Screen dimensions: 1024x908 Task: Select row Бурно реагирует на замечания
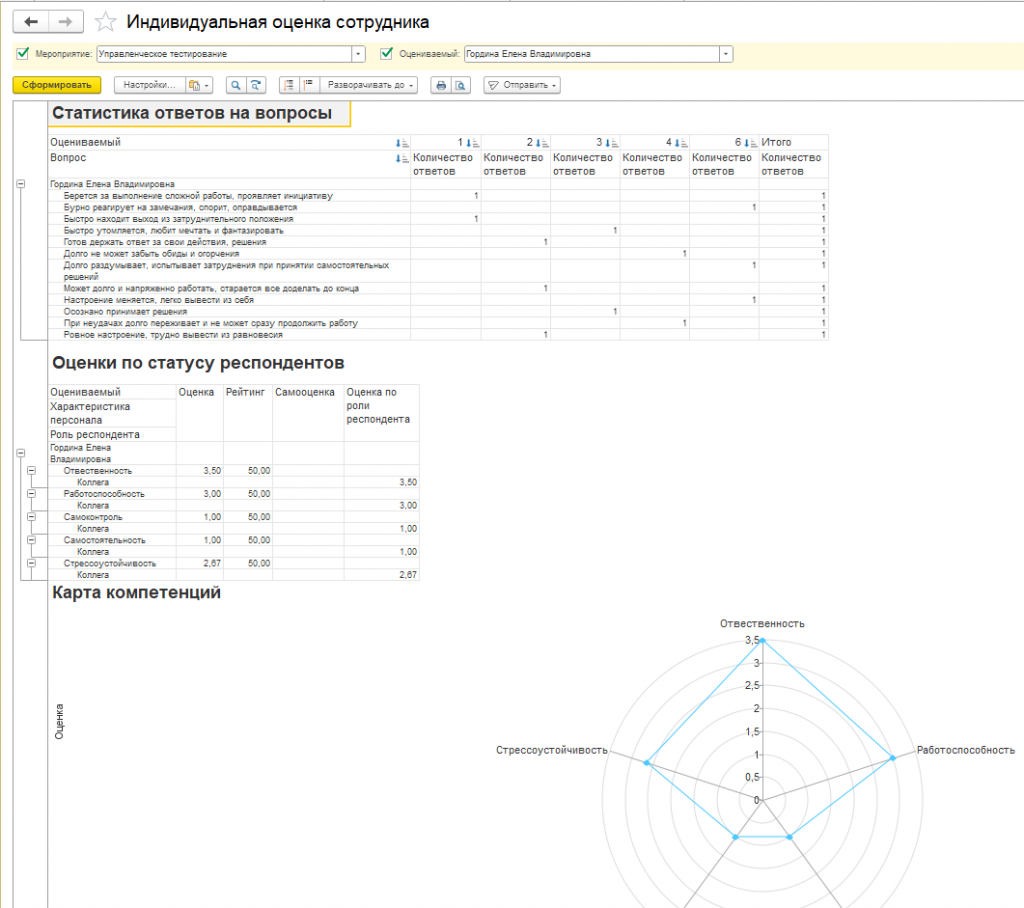pyautogui.click(x=439, y=208)
